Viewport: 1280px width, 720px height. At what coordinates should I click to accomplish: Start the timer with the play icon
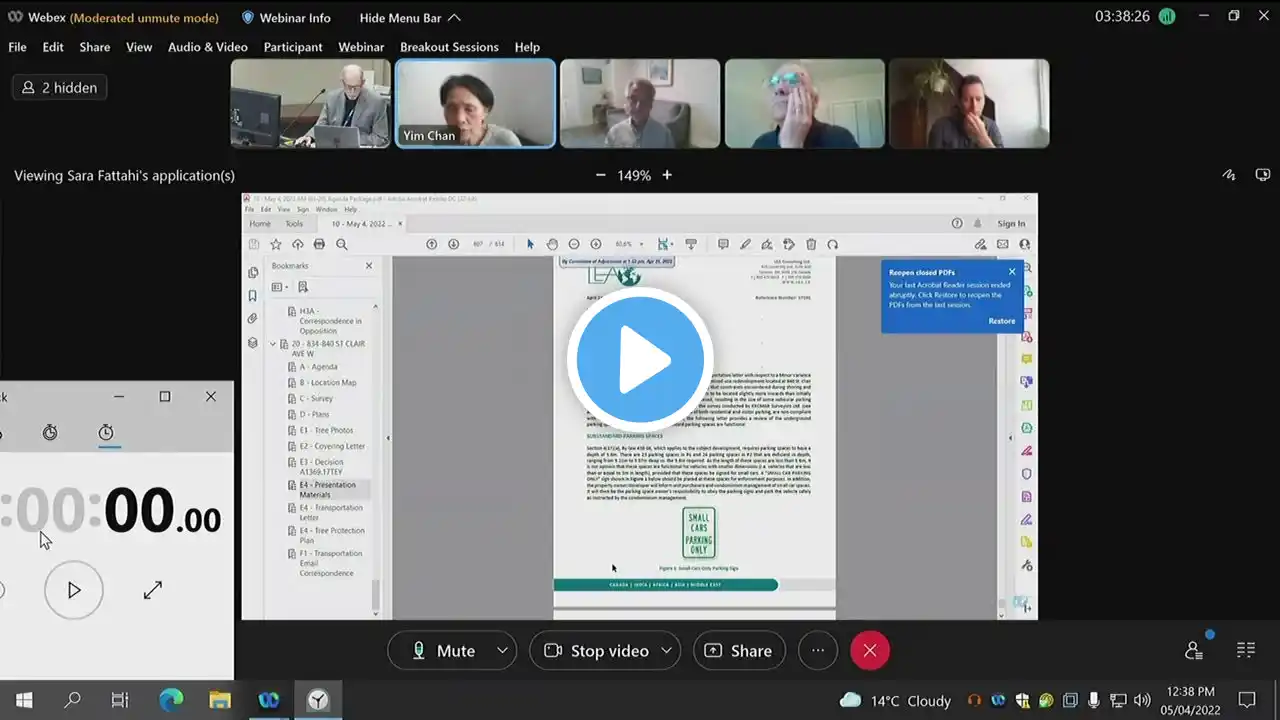click(x=74, y=590)
